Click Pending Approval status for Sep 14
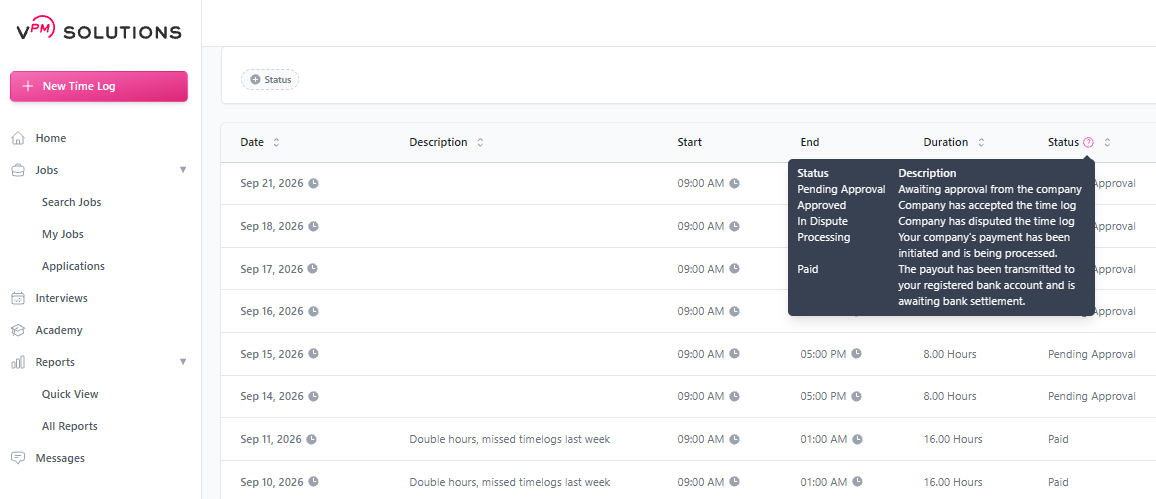 1092,397
